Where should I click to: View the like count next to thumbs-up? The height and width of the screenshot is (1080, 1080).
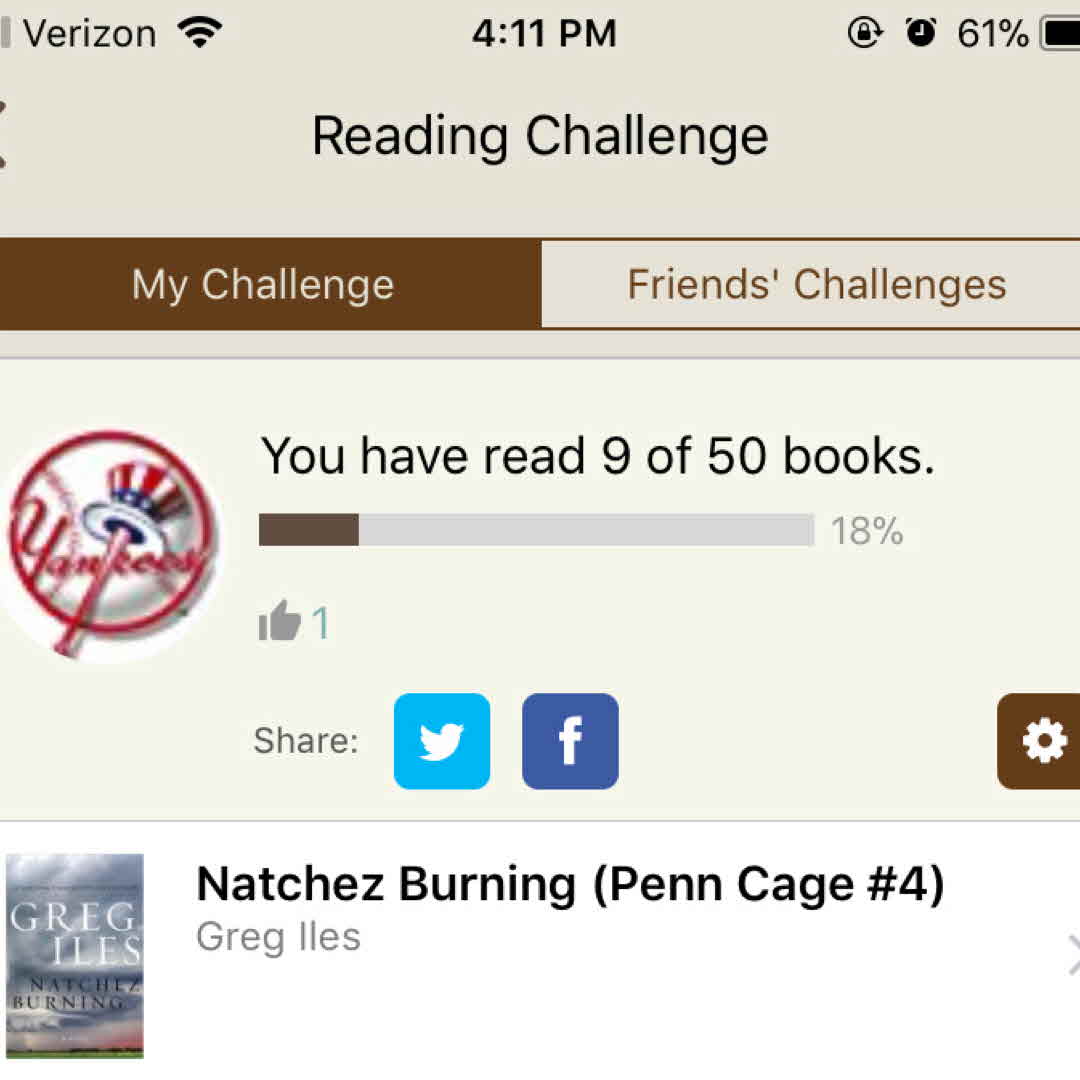pos(320,623)
